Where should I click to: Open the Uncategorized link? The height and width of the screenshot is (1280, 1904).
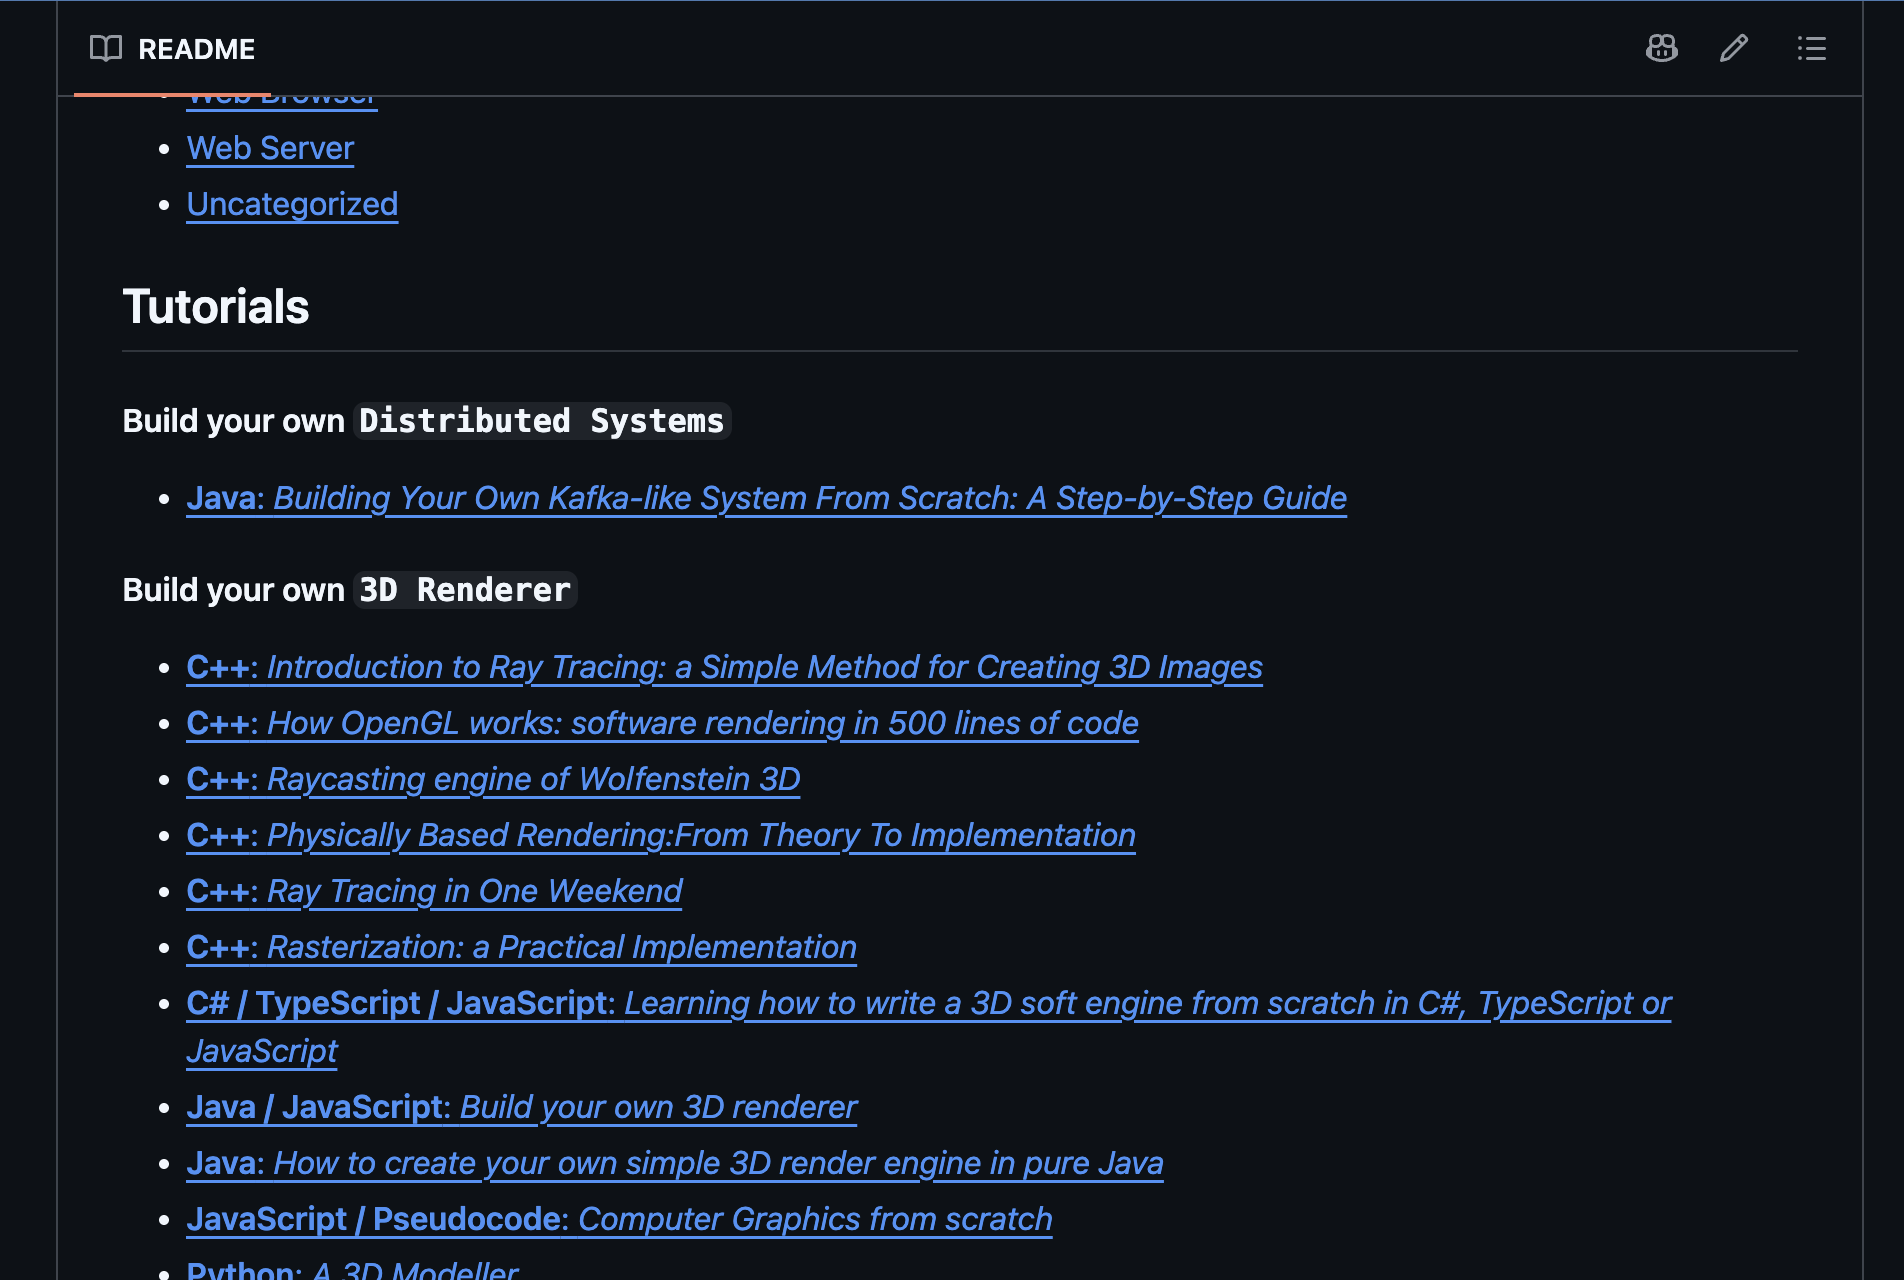[292, 204]
